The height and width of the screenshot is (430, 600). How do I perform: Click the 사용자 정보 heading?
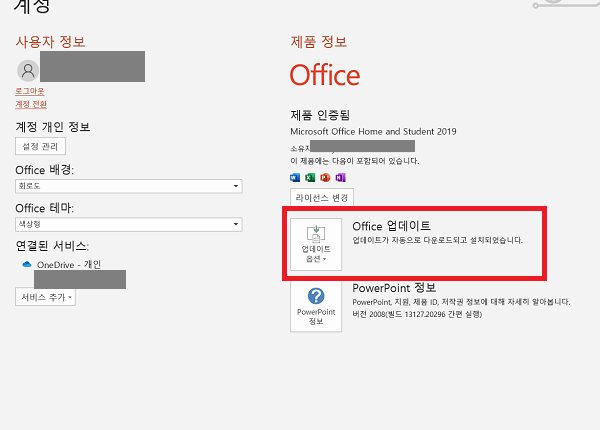(50, 42)
